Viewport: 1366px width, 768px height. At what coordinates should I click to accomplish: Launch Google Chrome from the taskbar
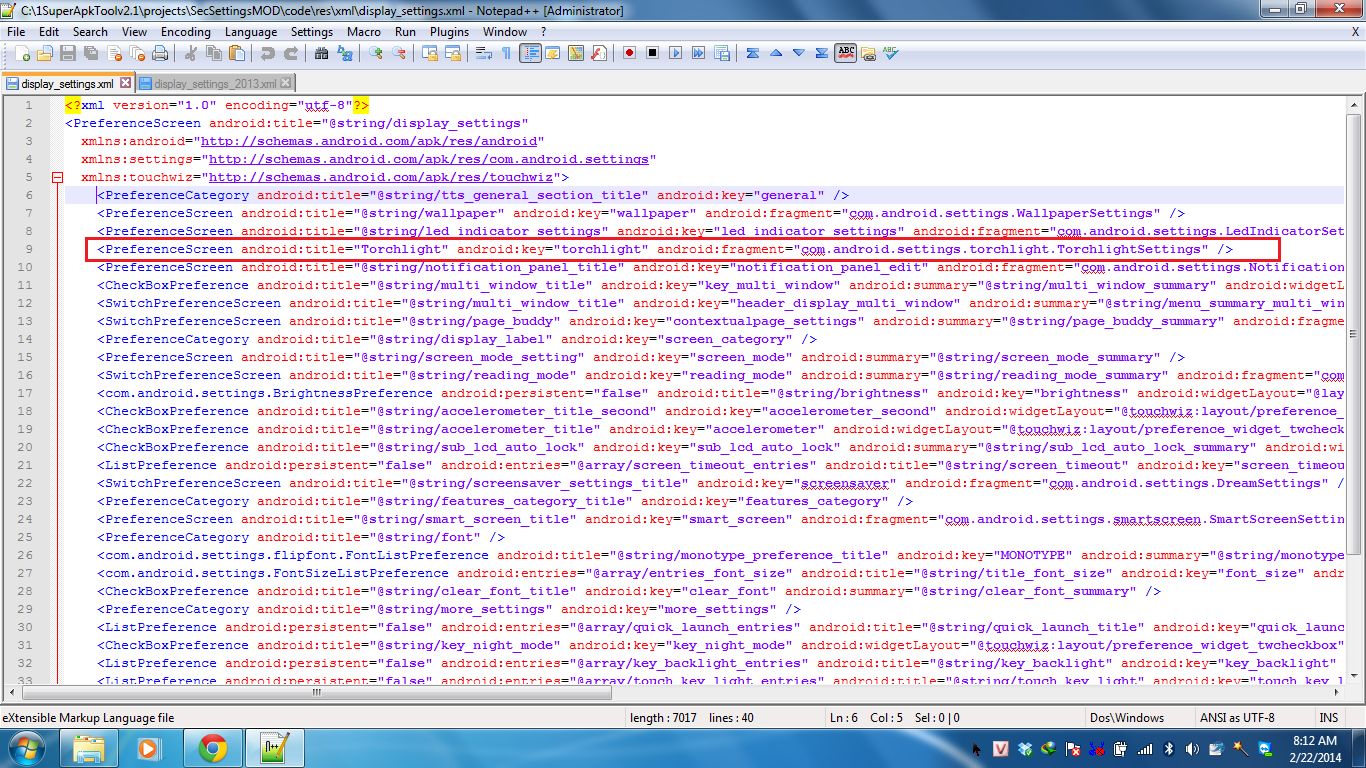[x=212, y=748]
